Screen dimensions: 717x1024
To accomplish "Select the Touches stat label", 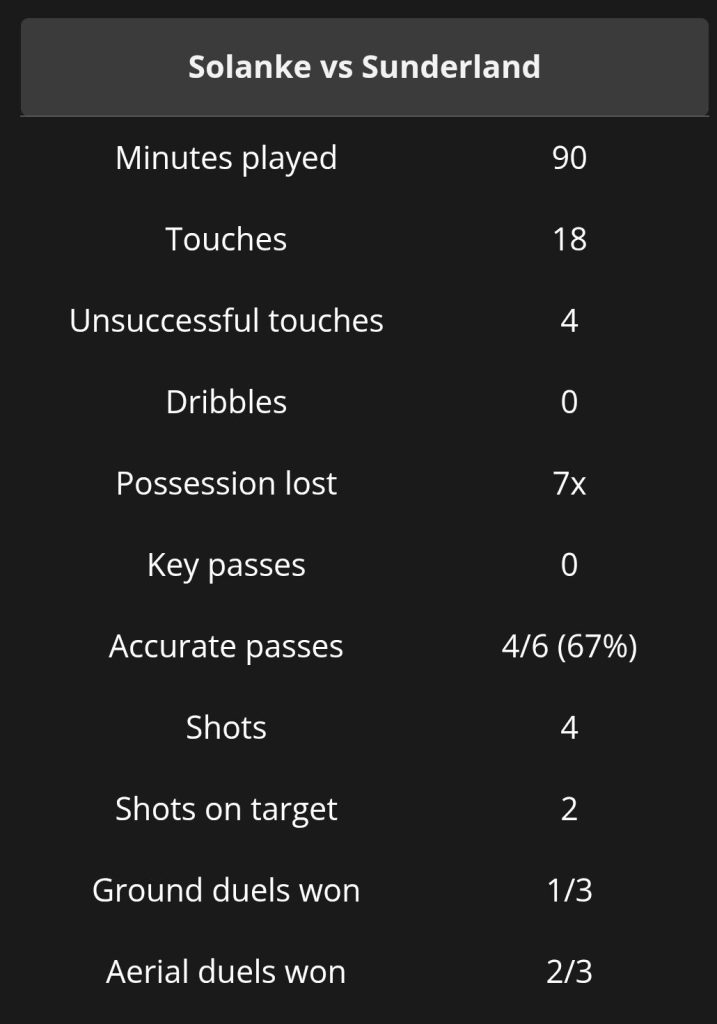I will [226, 239].
